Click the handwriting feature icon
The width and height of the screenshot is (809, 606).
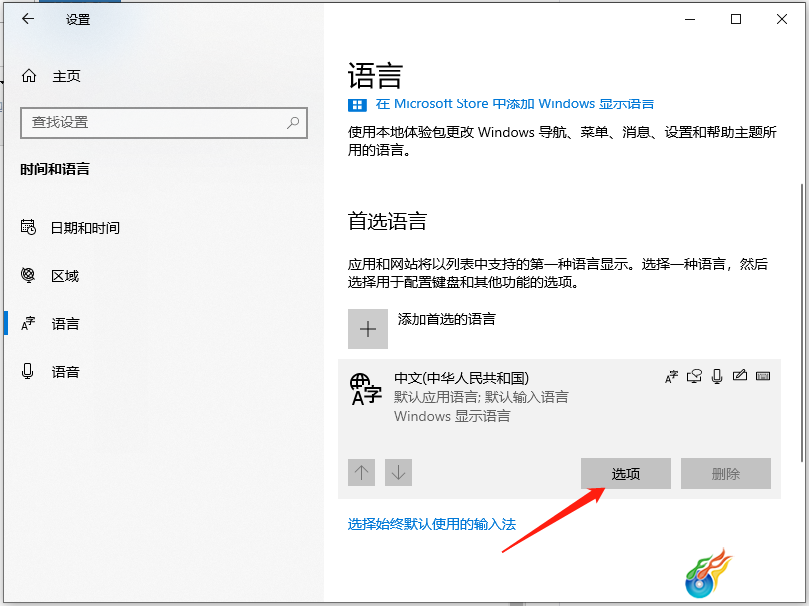pos(739,375)
